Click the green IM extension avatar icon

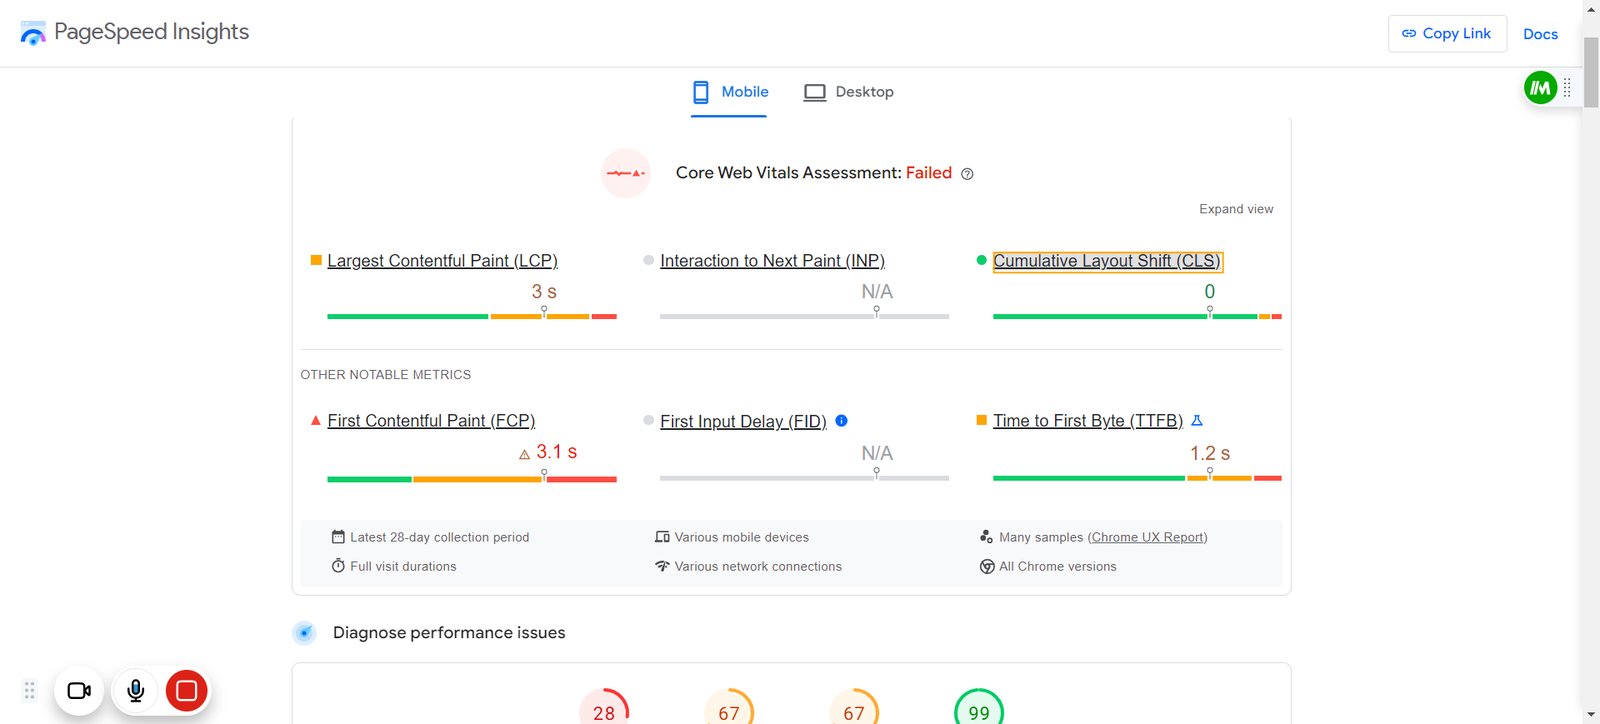pos(1540,88)
